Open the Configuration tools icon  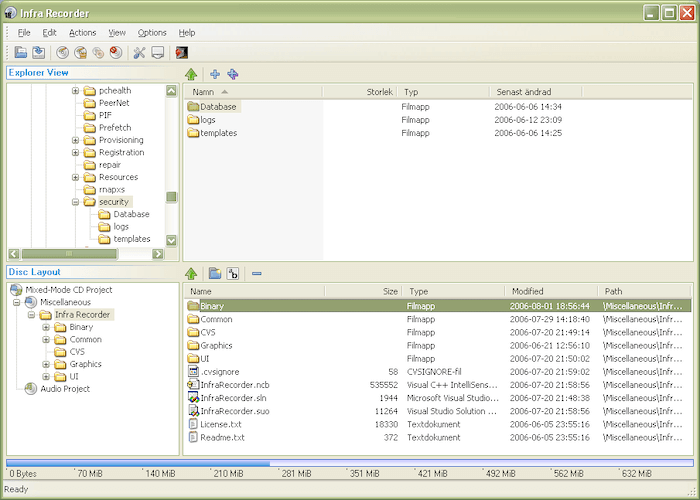tap(139, 52)
